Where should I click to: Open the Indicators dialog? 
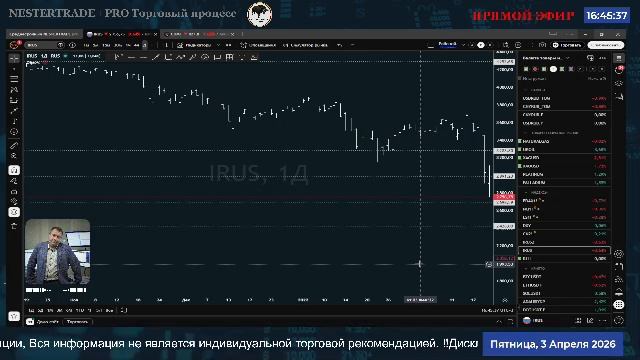coord(194,45)
